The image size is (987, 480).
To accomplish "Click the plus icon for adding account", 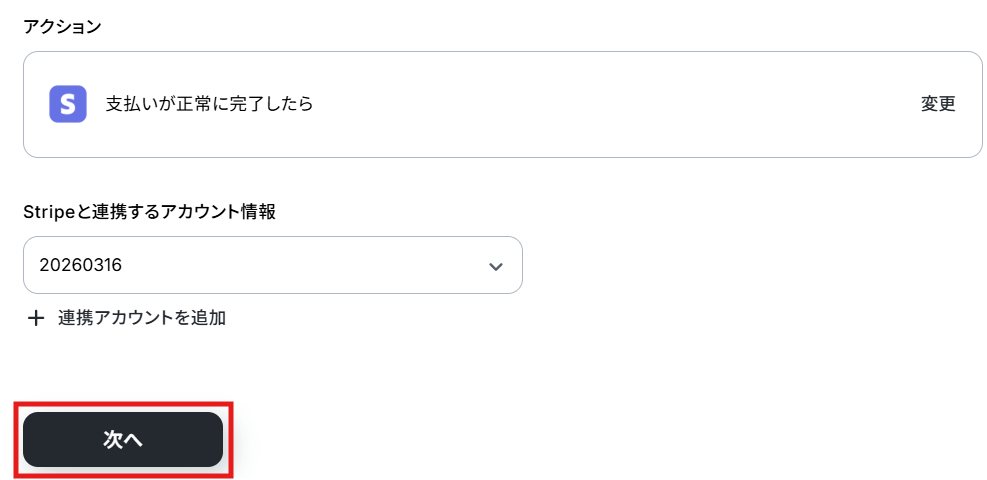I will (36, 318).
